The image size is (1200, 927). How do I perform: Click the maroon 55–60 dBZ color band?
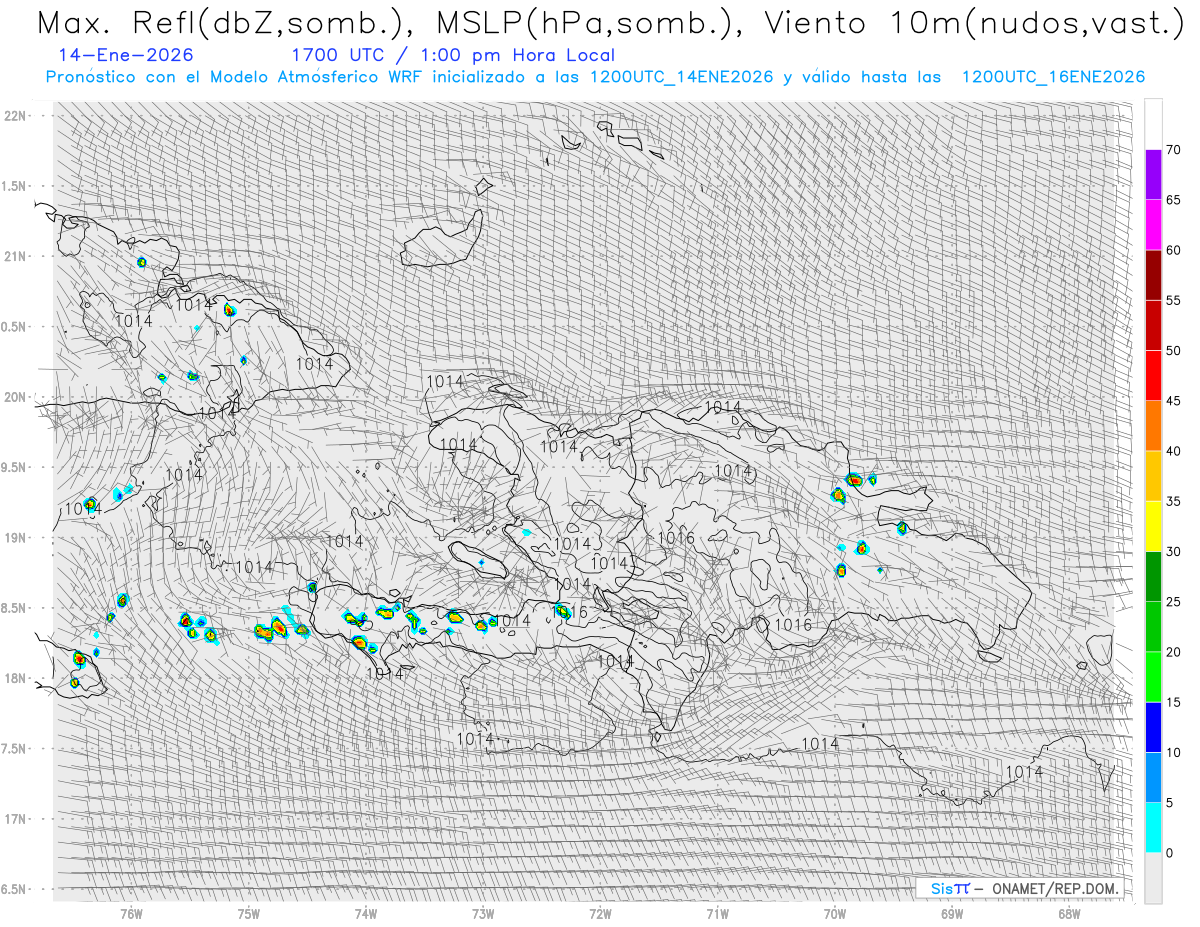click(1153, 275)
